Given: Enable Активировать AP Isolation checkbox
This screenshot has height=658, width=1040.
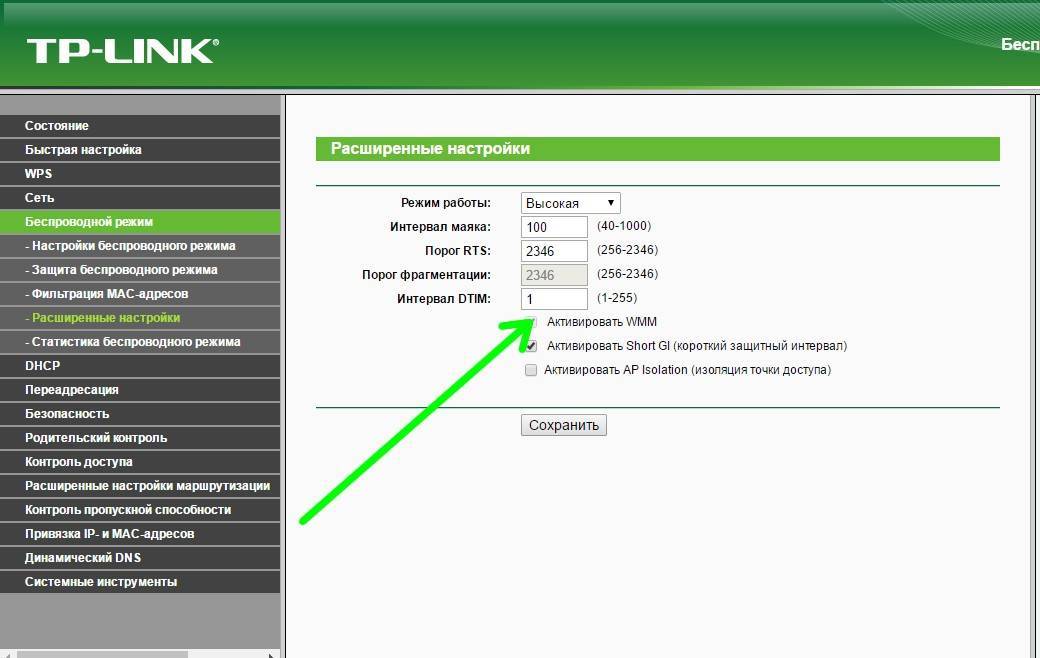Looking at the screenshot, I should (x=531, y=370).
